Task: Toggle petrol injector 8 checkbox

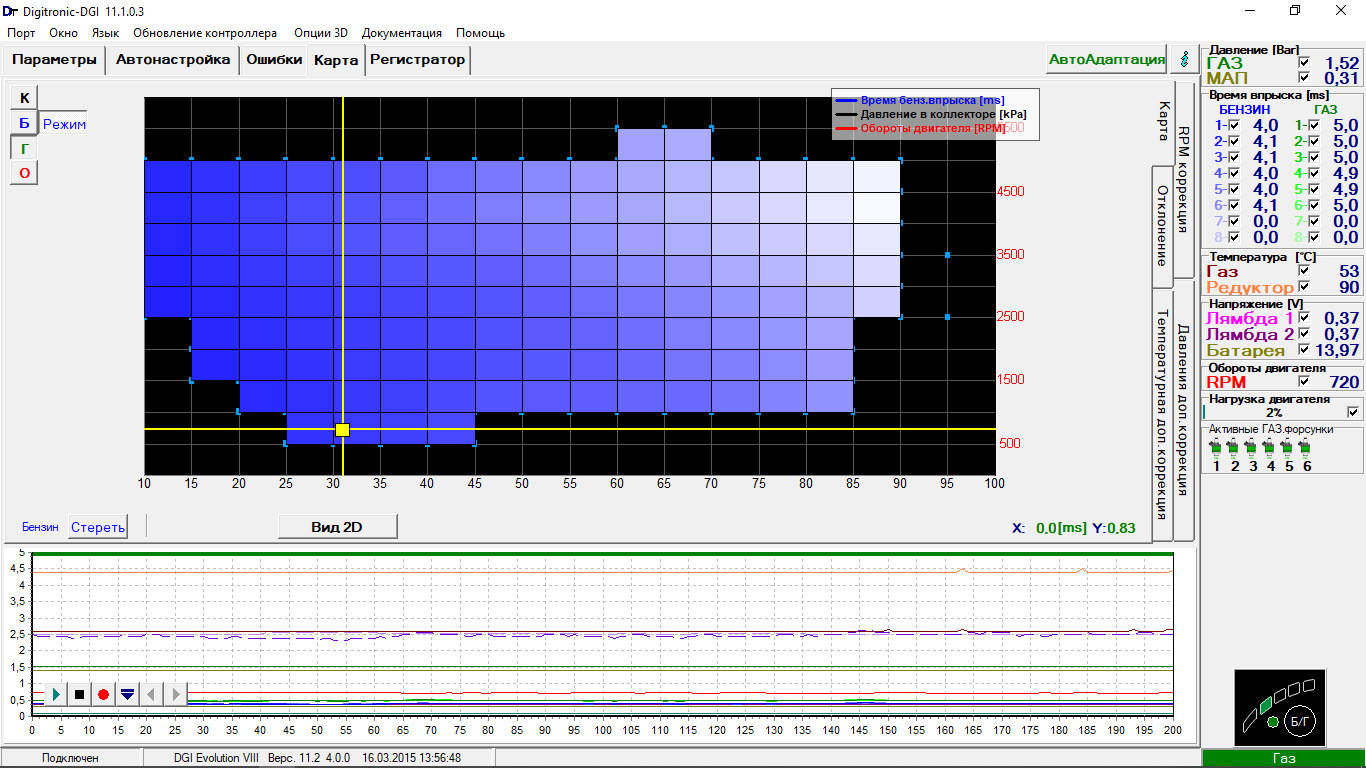Action: pos(1233,237)
